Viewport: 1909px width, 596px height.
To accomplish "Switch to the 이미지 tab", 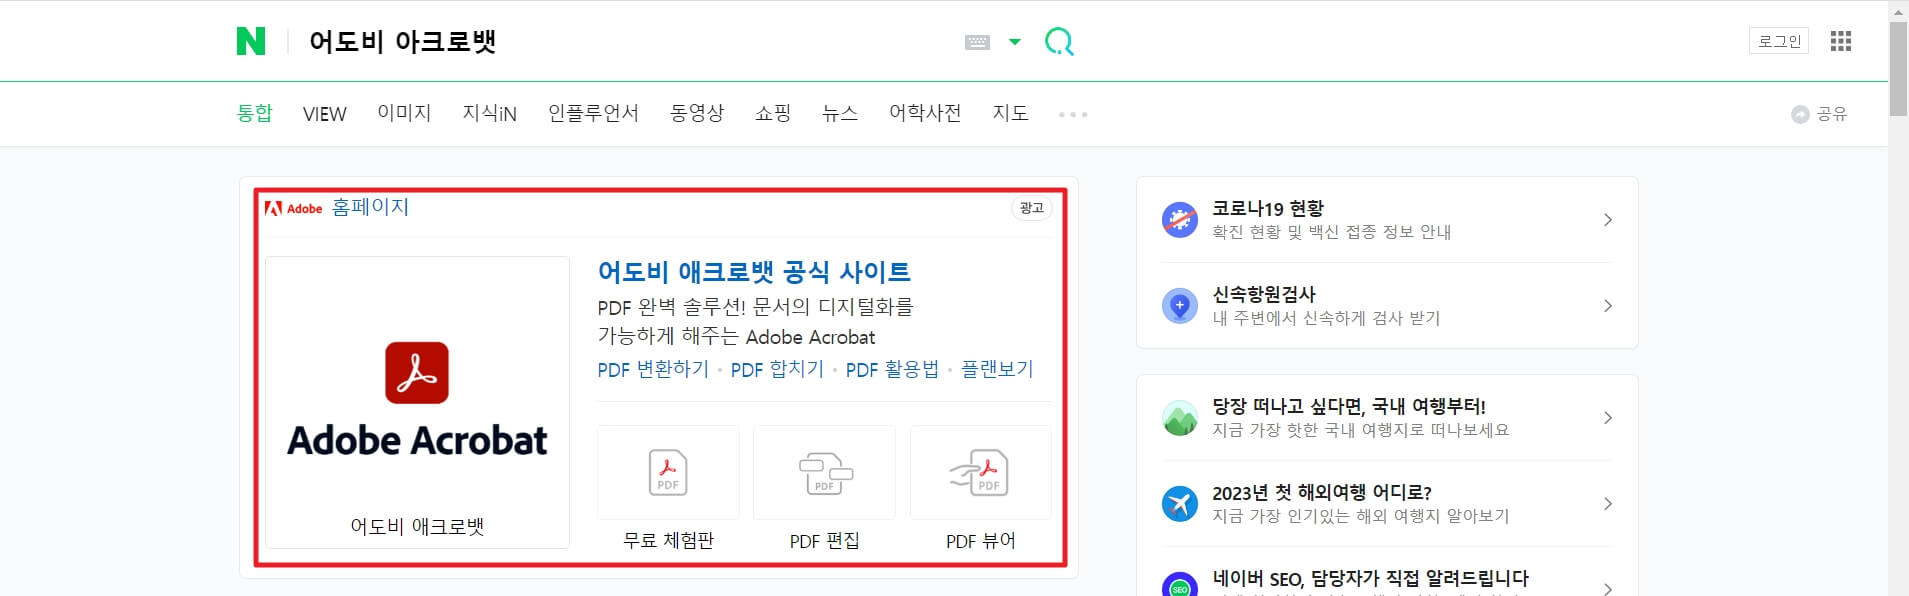I will click(x=404, y=113).
